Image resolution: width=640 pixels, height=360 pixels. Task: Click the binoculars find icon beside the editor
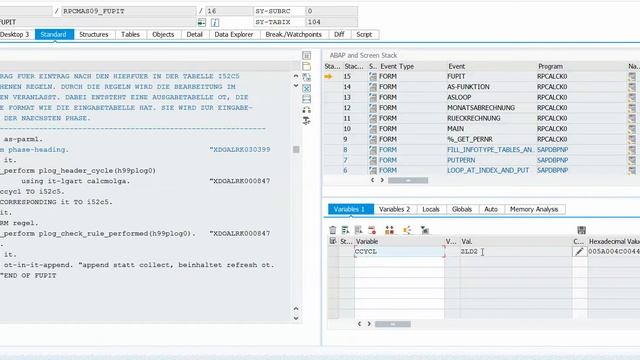[307, 110]
